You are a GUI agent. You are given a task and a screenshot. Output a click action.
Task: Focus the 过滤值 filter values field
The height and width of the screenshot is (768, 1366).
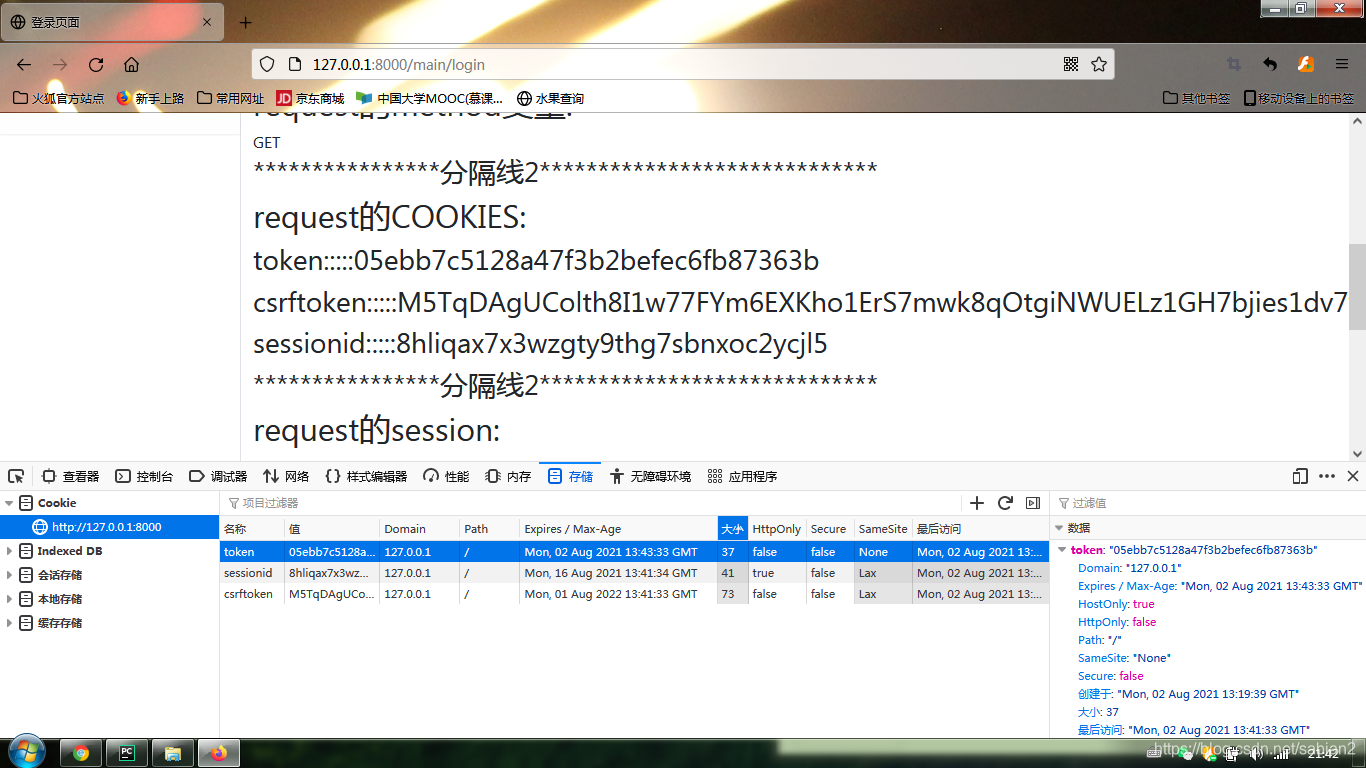[x=1208, y=503]
